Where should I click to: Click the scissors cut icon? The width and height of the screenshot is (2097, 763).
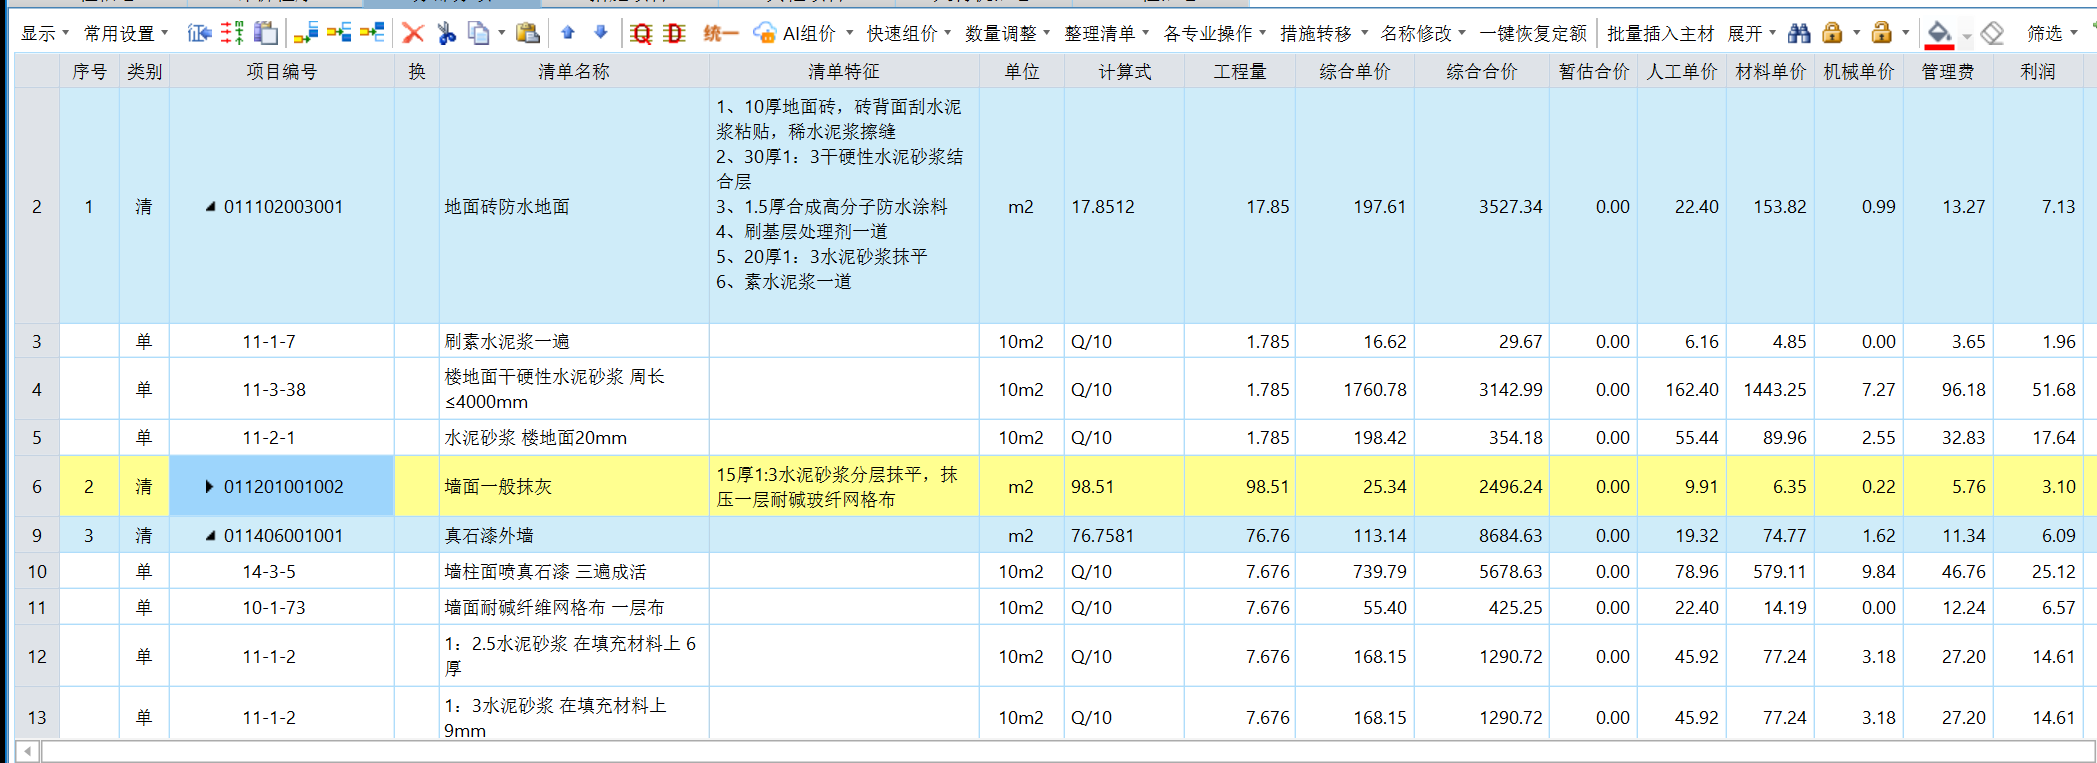tap(446, 33)
